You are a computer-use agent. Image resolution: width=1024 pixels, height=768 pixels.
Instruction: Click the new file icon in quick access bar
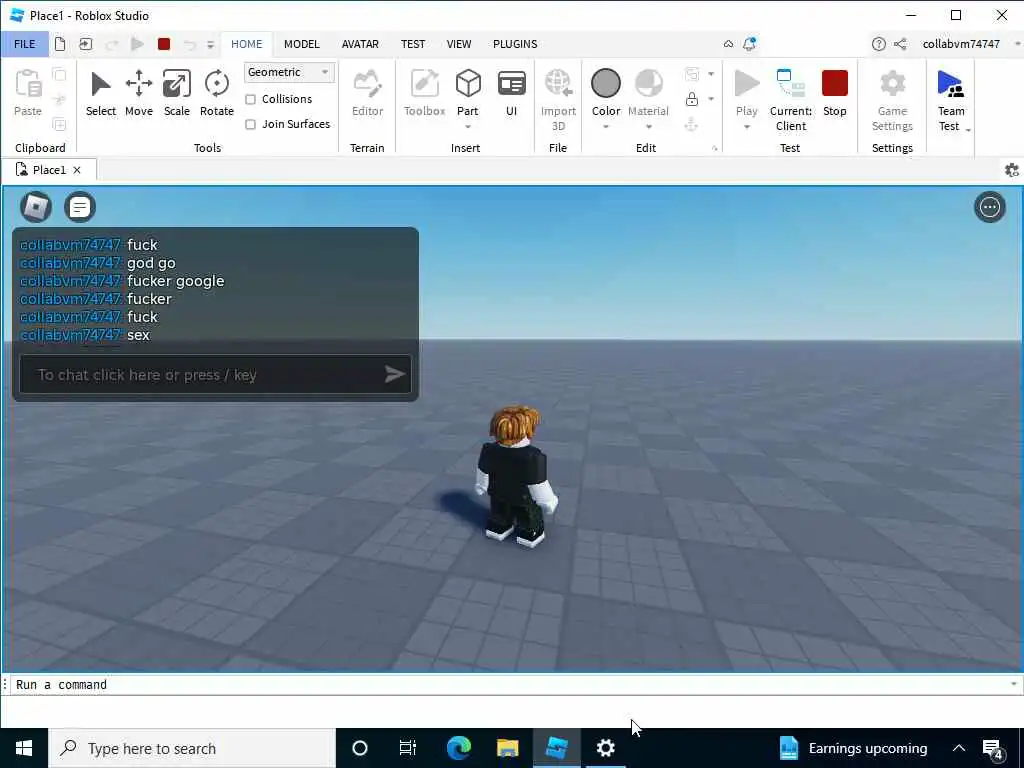click(60, 44)
